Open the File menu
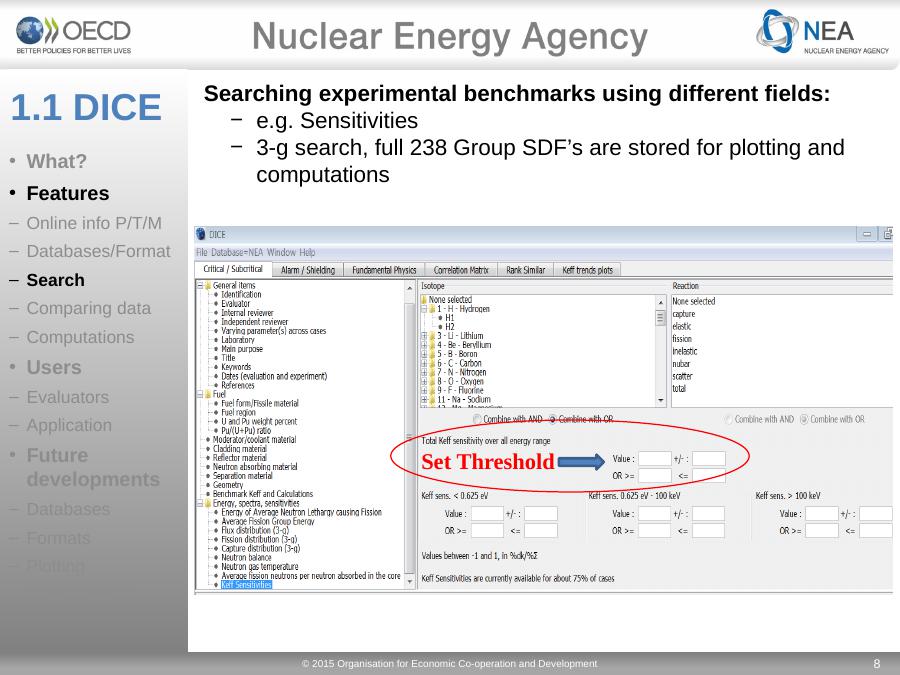The height and width of the screenshot is (675, 900). 201,252
